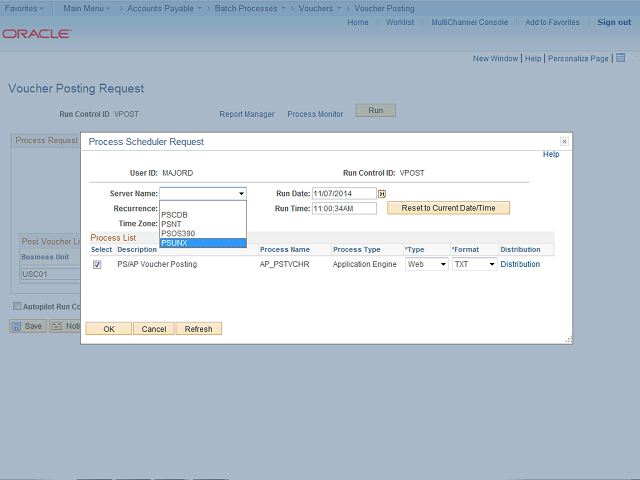Click the PS/AP Voucher Posting description
This screenshot has height=480, width=640.
click(157, 264)
